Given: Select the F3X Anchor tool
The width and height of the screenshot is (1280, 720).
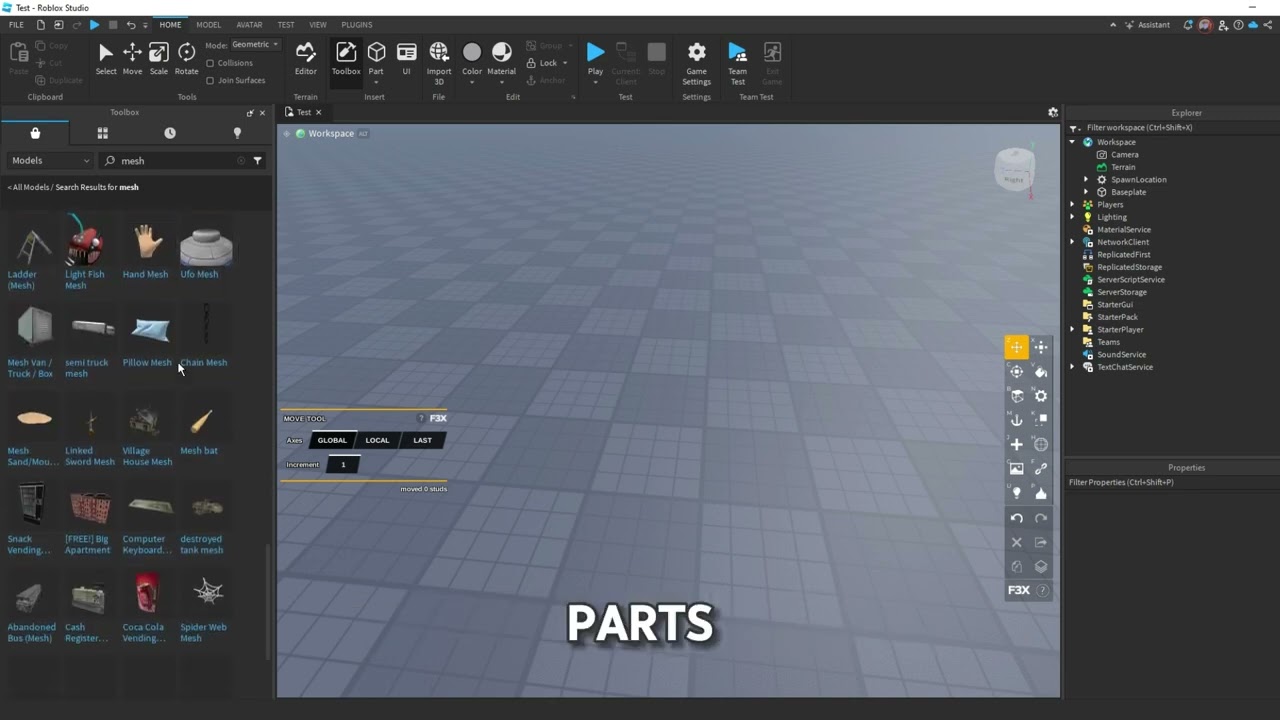Looking at the screenshot, I should [x=1016, y=420].
